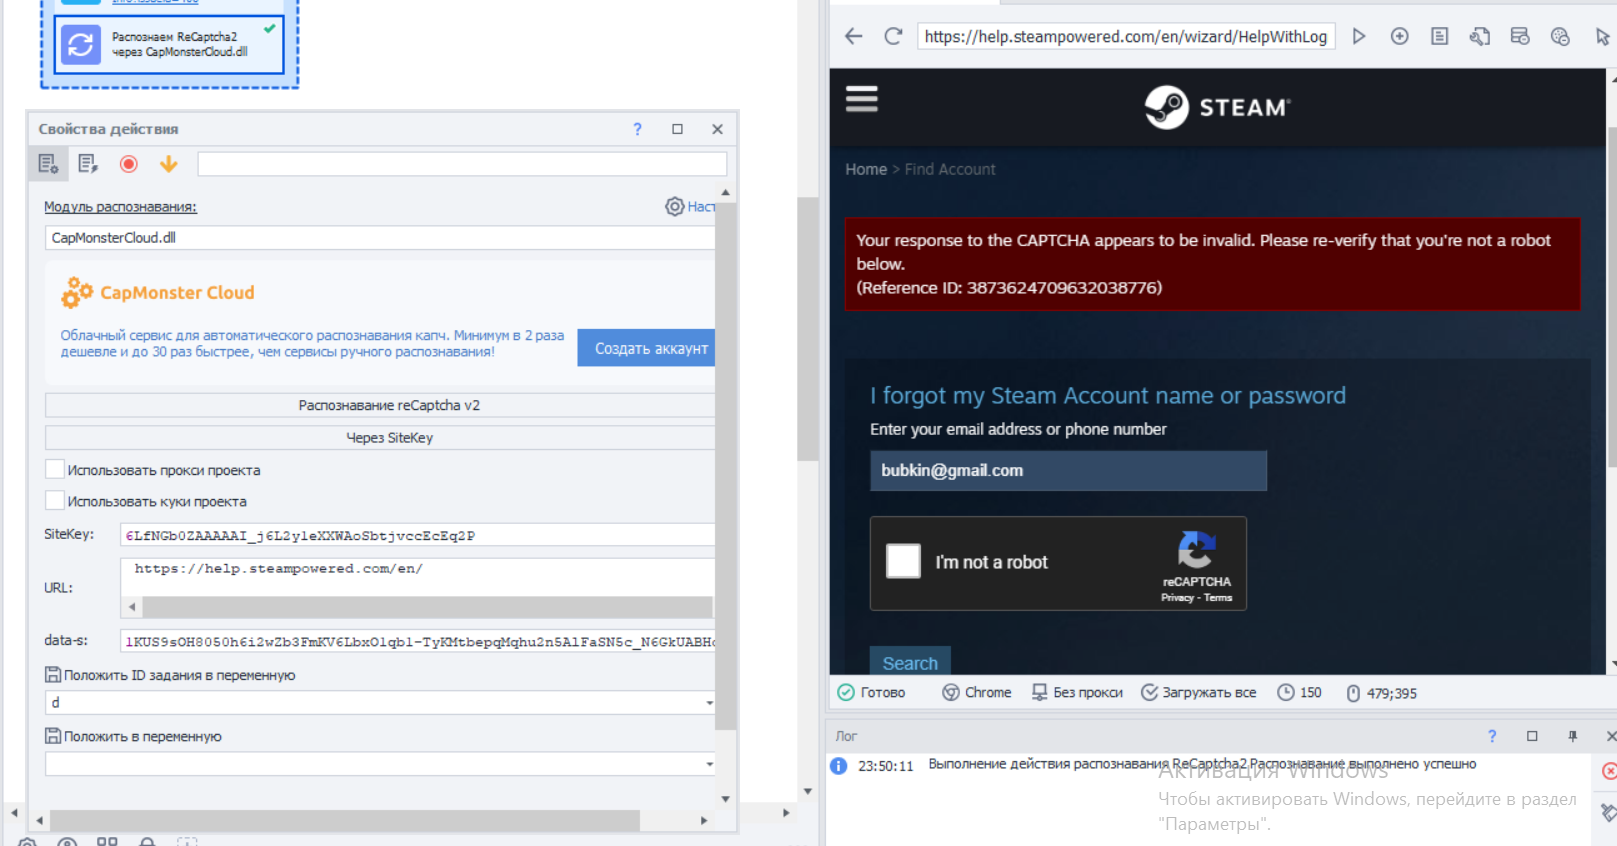Pin the log panel
This screenshot has width=1617, height=846.
[1572, 736]
